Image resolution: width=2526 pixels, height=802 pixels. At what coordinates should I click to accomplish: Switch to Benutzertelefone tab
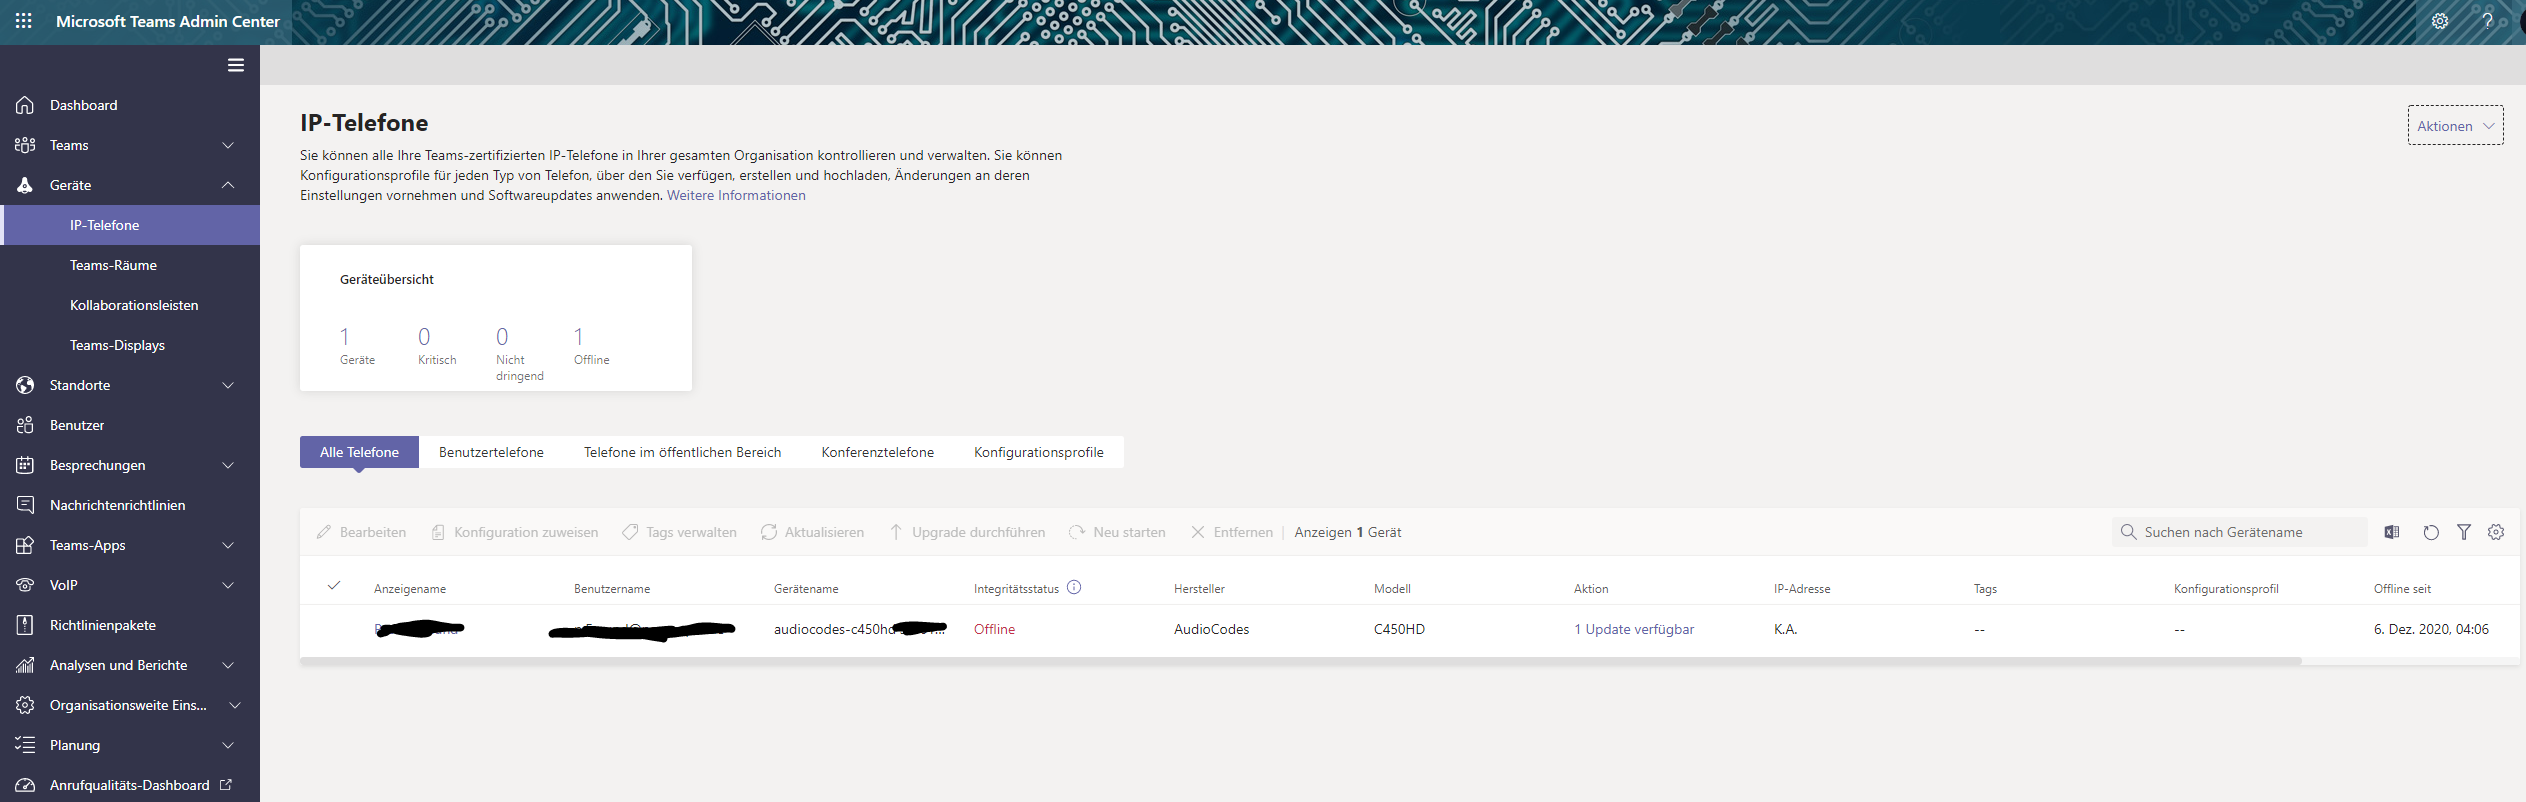point(491,452)
